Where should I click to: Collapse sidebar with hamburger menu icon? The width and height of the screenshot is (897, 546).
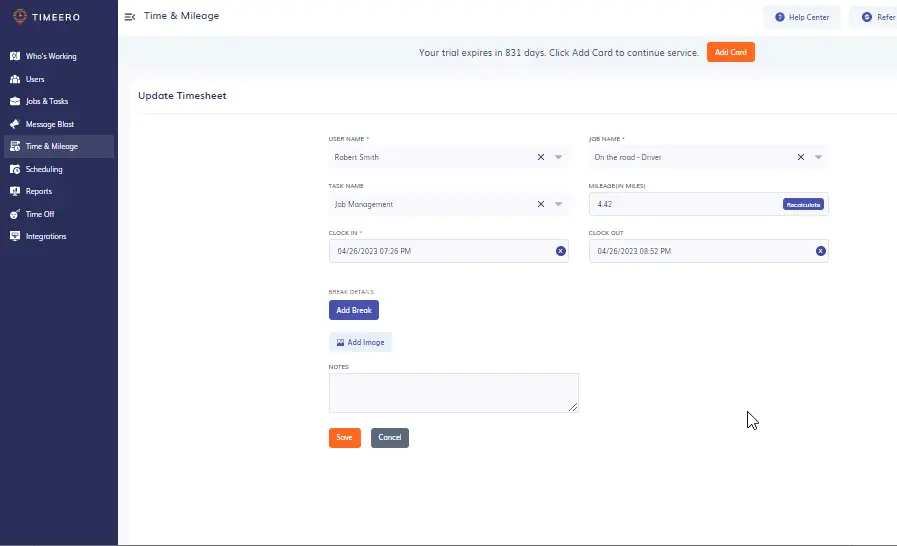(x=130, y=17)
